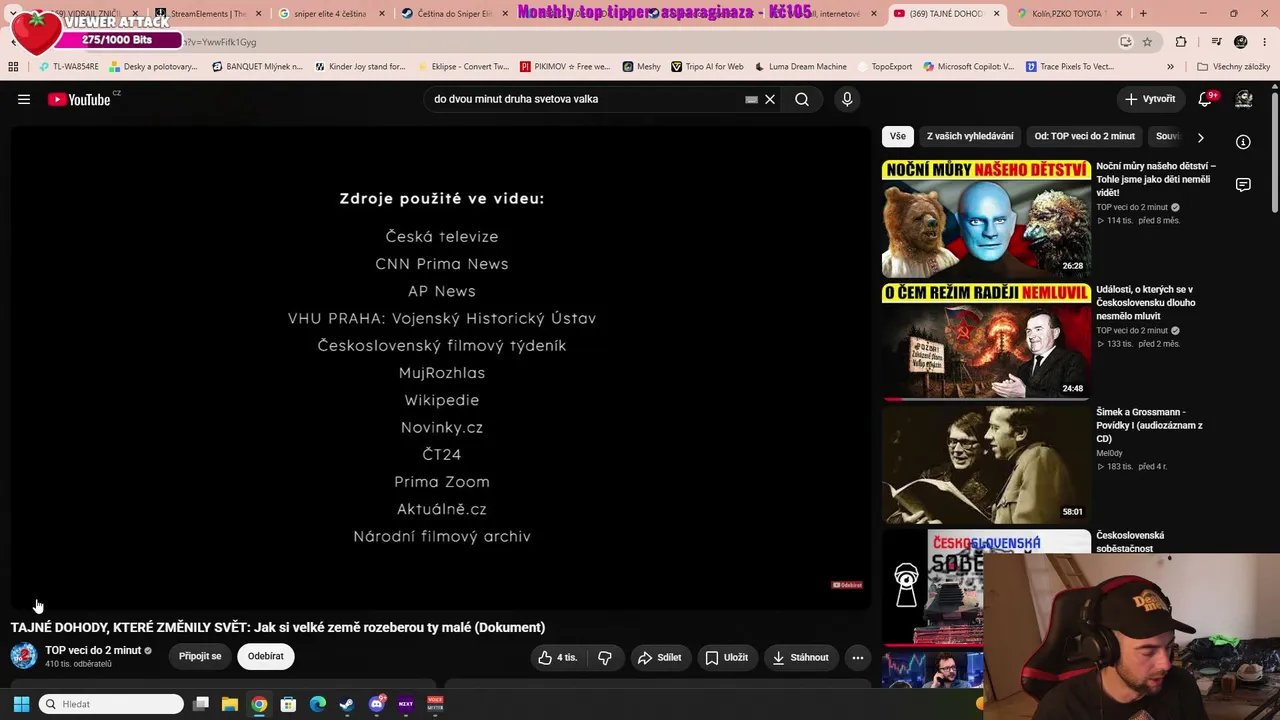Open the three-dot more actions menu
Image resolution: width=1280 pixels, height=720 pixels.
[858, 657]
